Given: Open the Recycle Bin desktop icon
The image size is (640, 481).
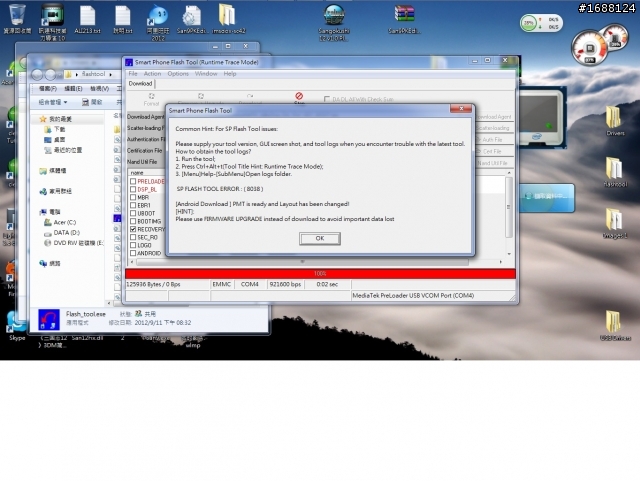Looking at the screenshot, I should [17, 18].
